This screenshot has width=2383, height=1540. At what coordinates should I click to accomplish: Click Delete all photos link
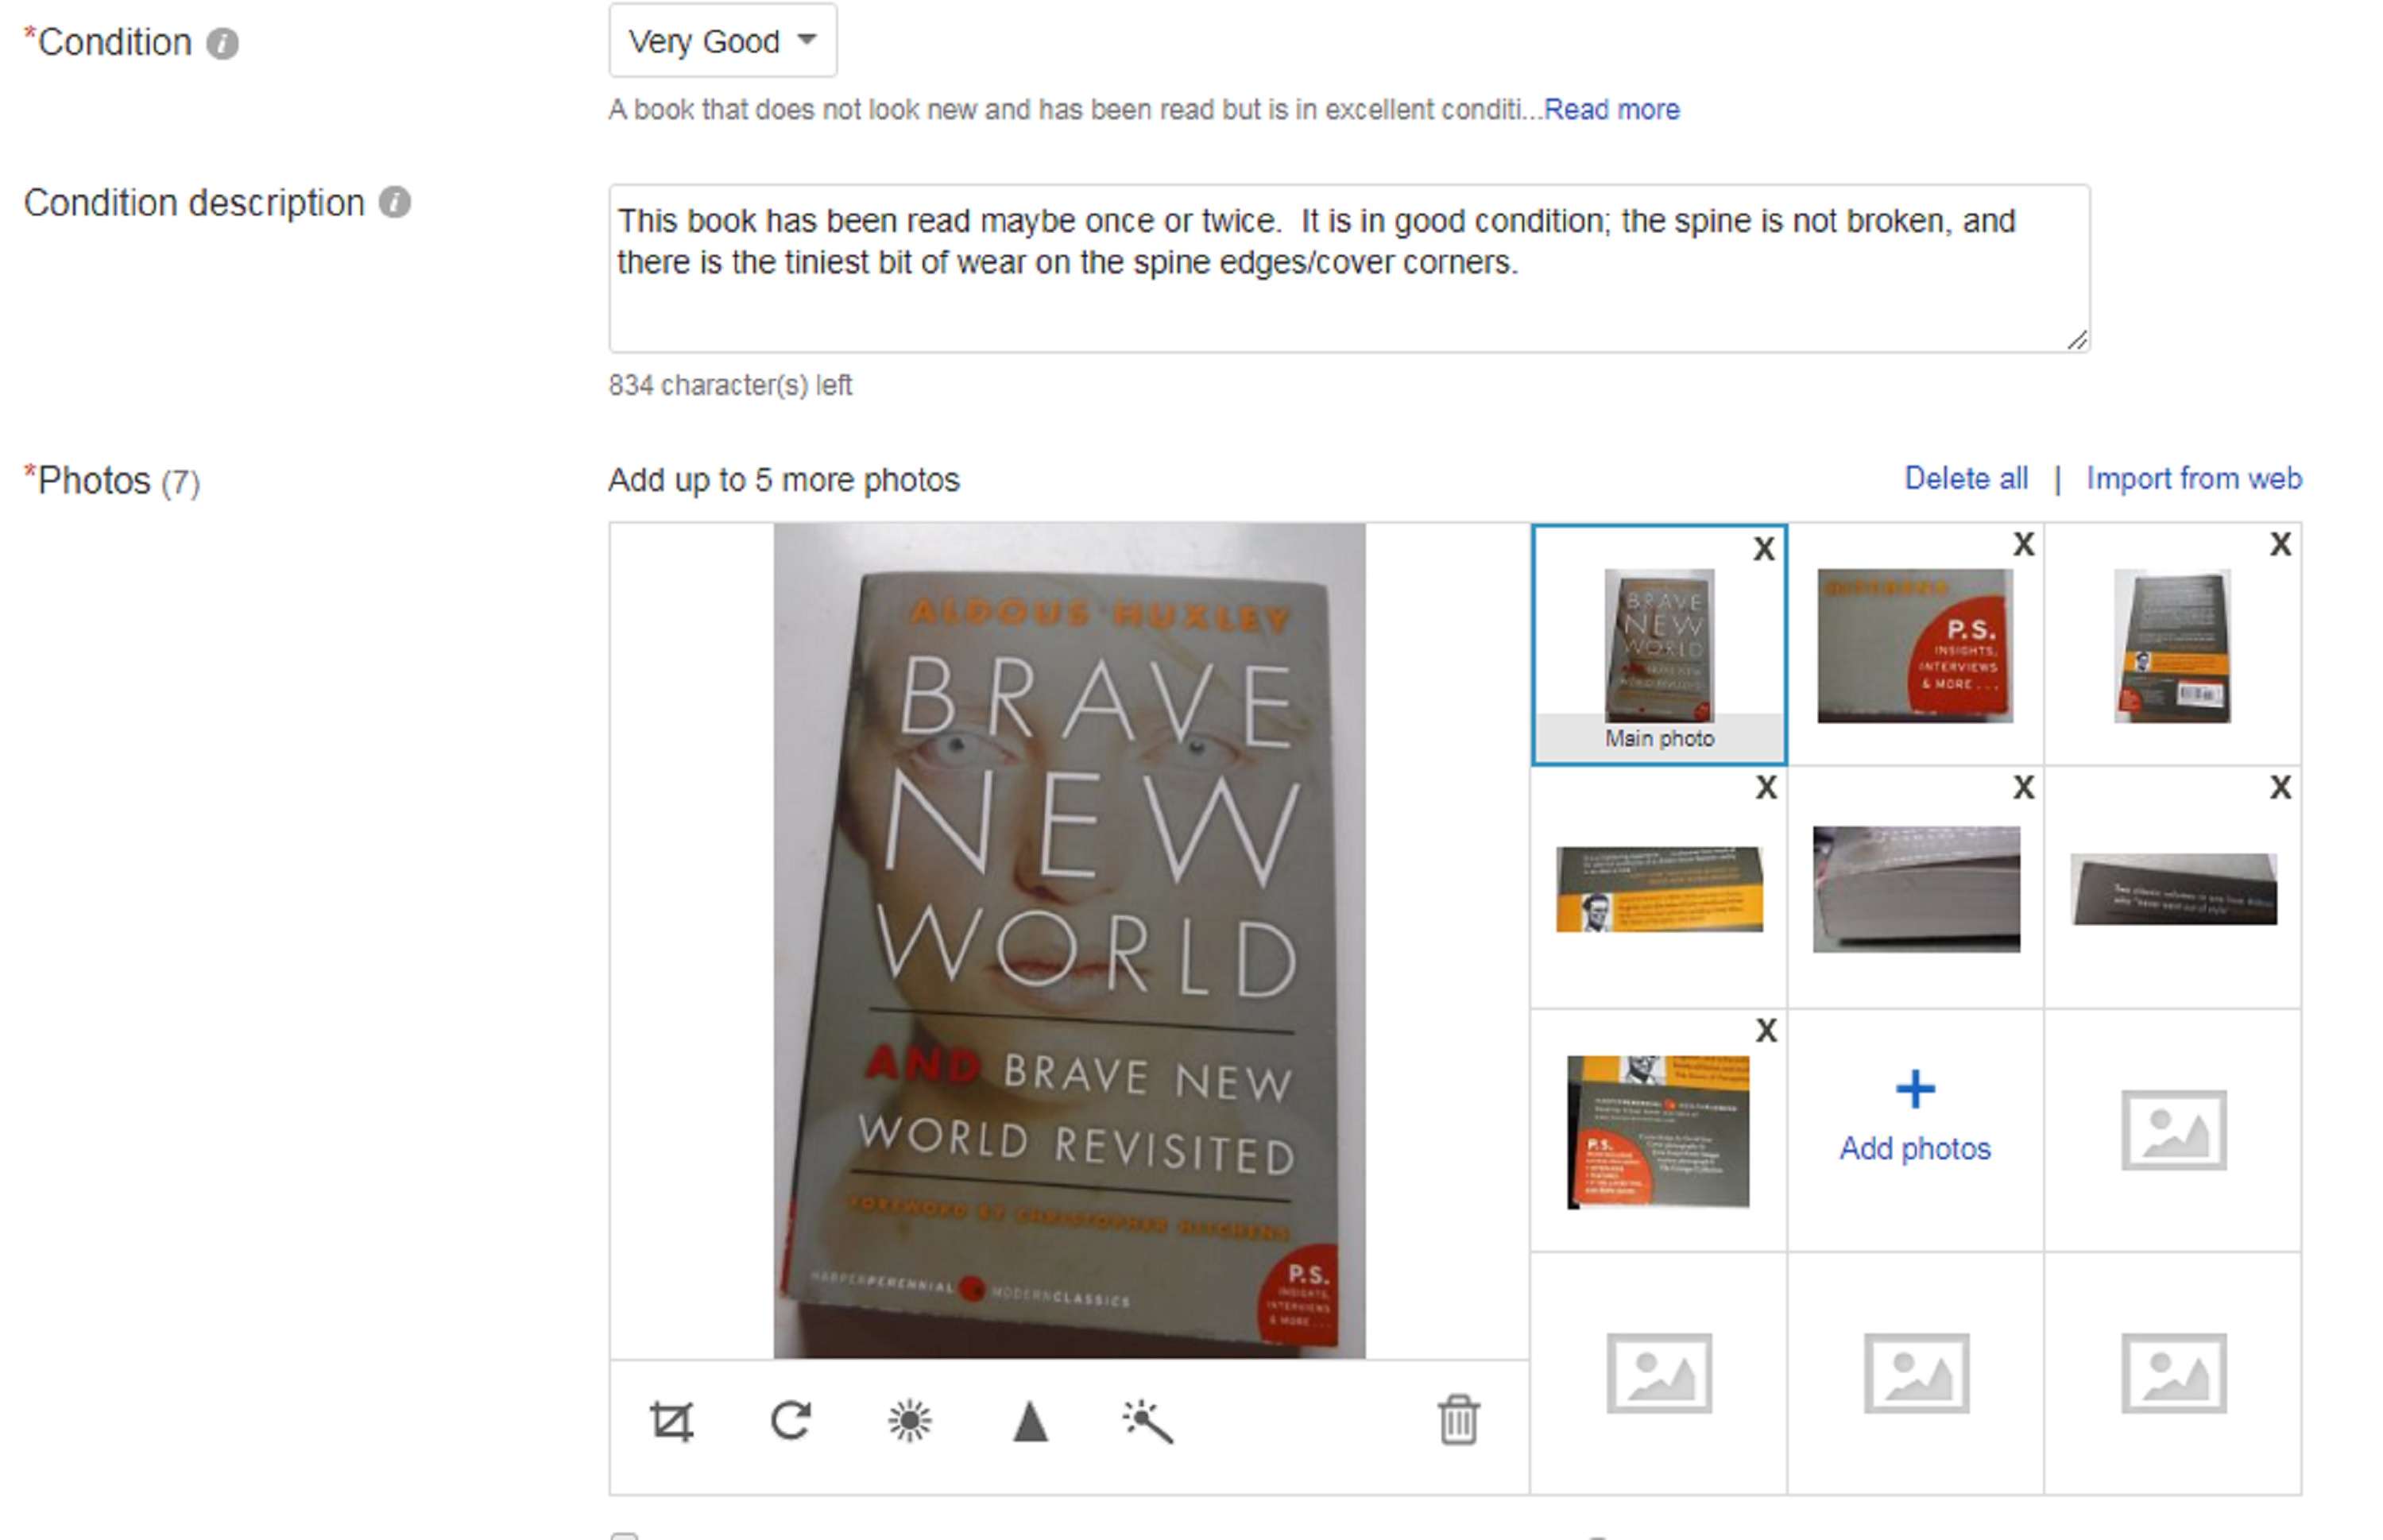(x=1965, y=478)
